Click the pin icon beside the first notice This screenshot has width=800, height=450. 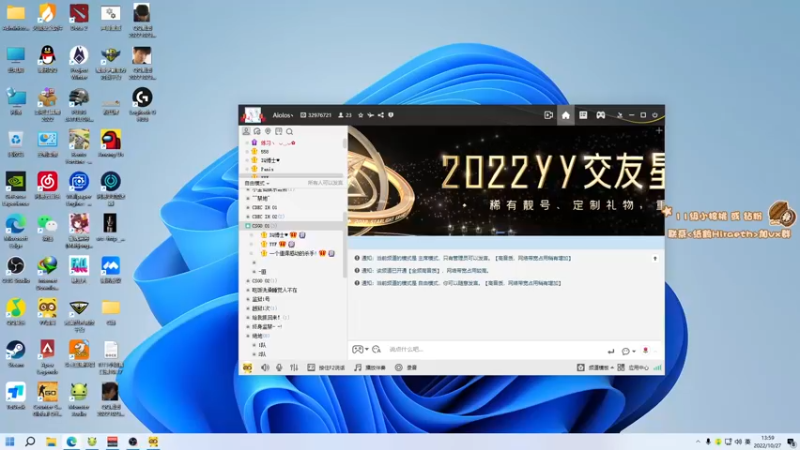pyautogui.click(x=655, y=259)
